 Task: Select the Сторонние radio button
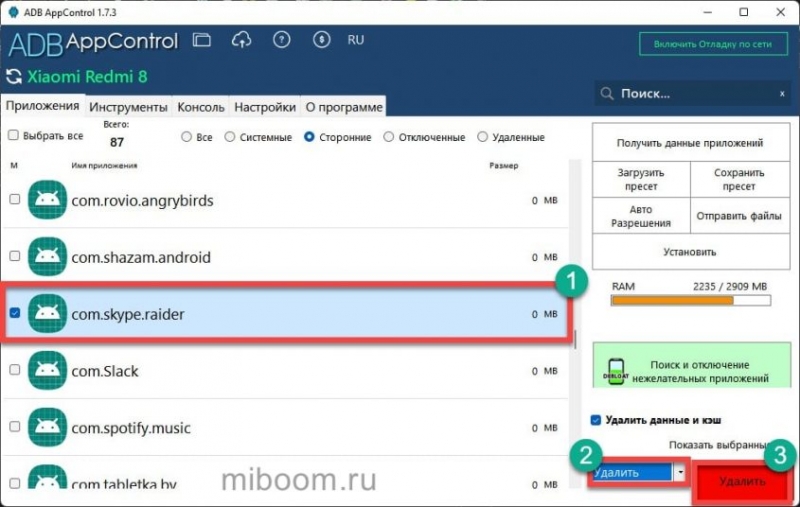point(309,137)
